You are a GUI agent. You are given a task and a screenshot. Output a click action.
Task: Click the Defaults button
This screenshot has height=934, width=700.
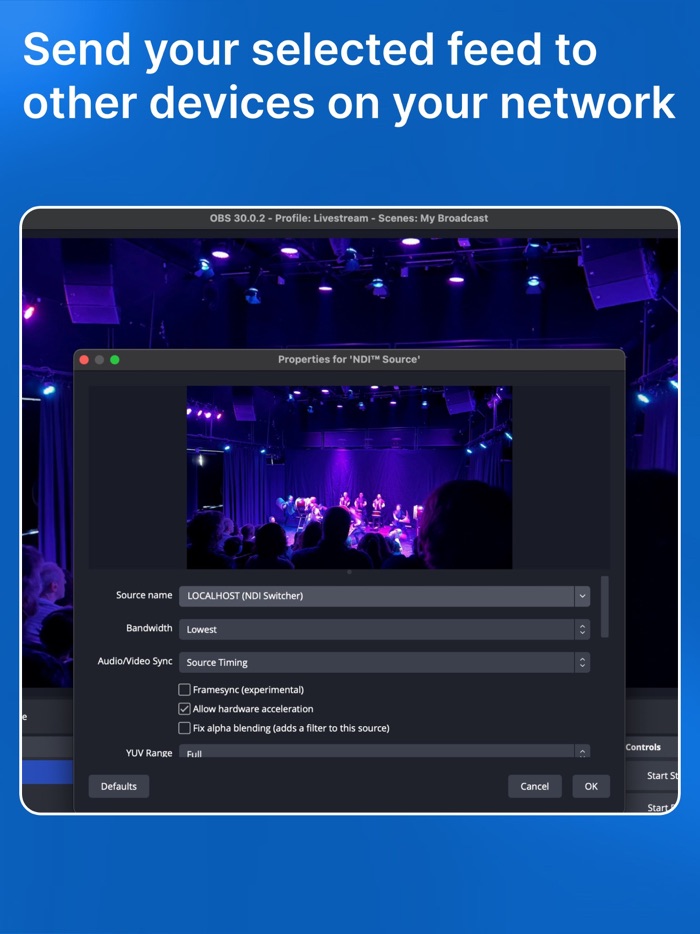point(119,786)
